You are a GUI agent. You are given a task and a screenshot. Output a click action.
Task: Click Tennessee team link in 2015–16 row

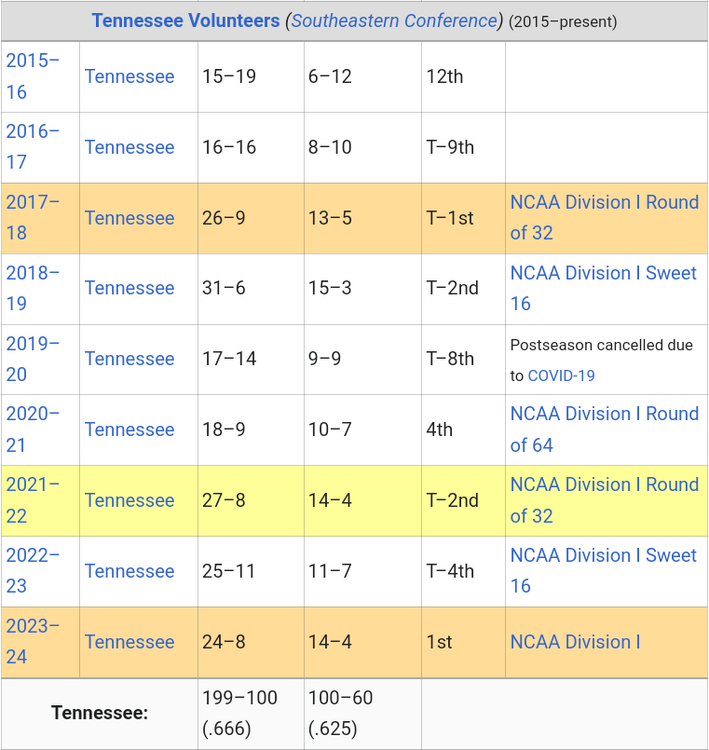point(129,77)
